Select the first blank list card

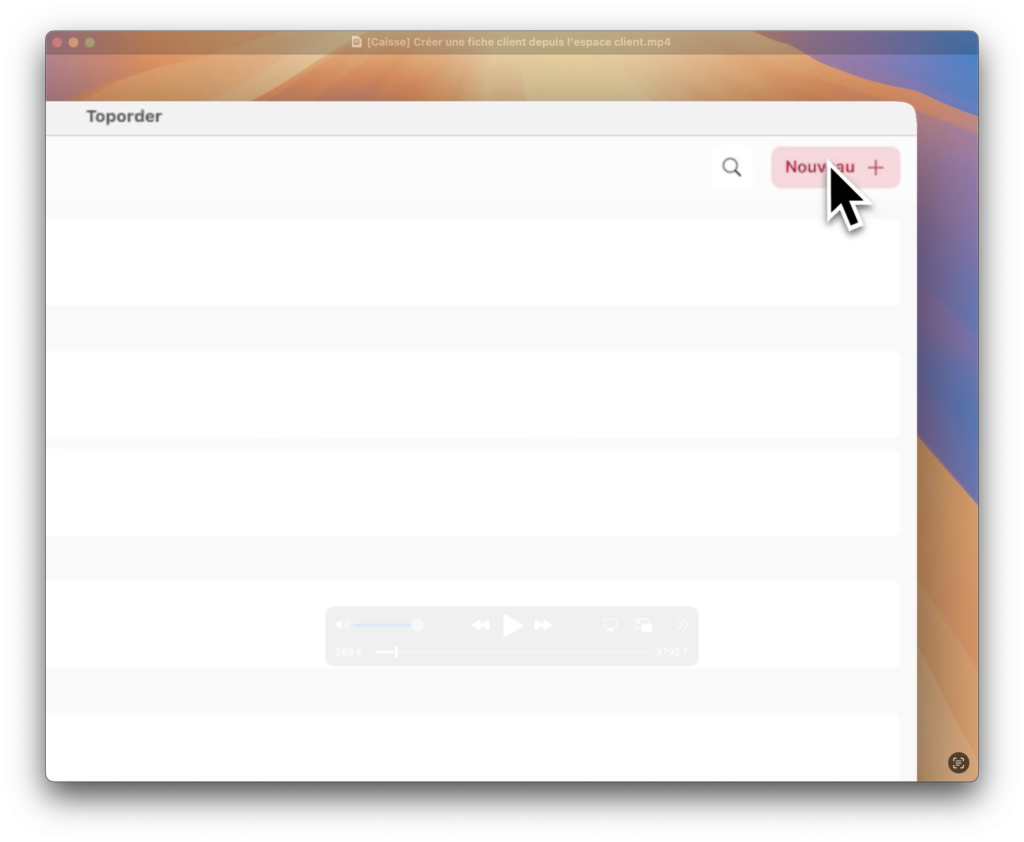click(x=472, y=262)
